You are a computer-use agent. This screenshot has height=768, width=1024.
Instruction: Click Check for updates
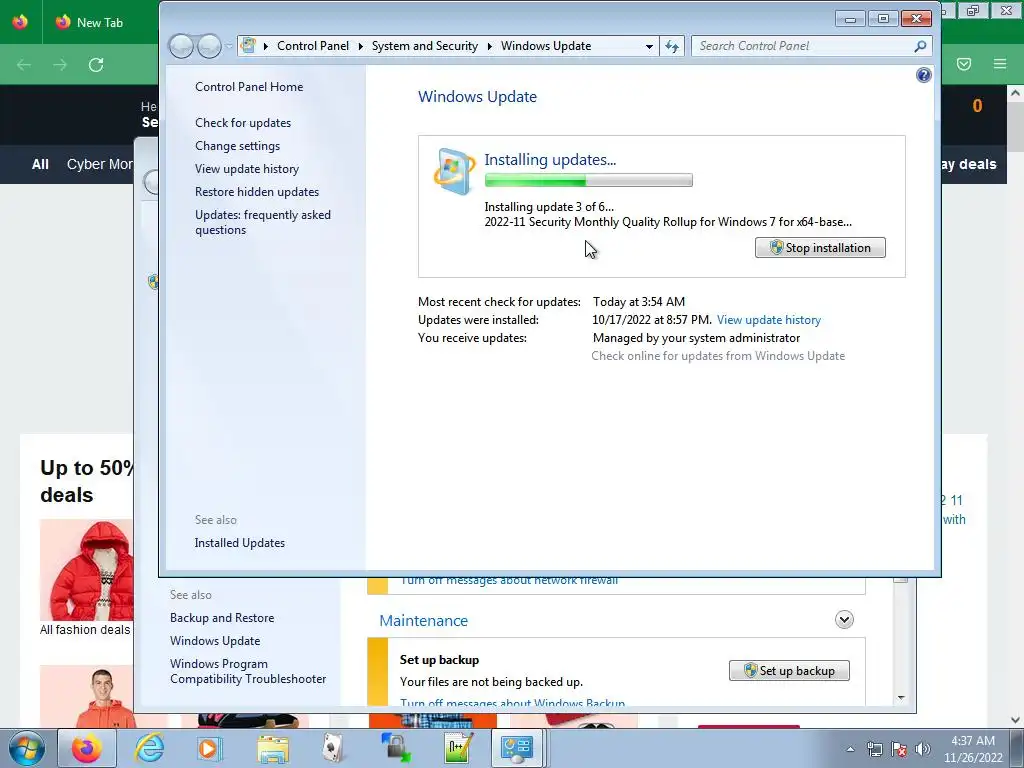coord(243,123)
